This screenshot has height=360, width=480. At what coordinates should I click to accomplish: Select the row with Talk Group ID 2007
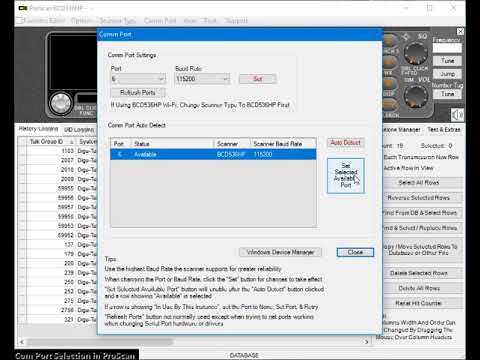(x=57, y=160)
